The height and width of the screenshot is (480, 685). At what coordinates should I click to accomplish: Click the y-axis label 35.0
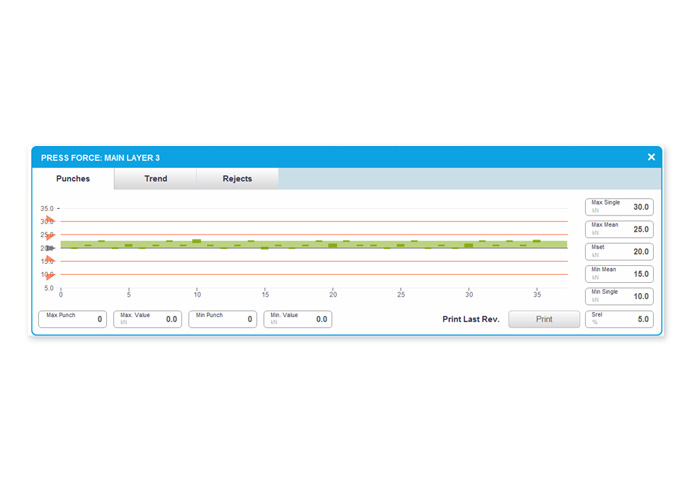(x=47, y=208)
